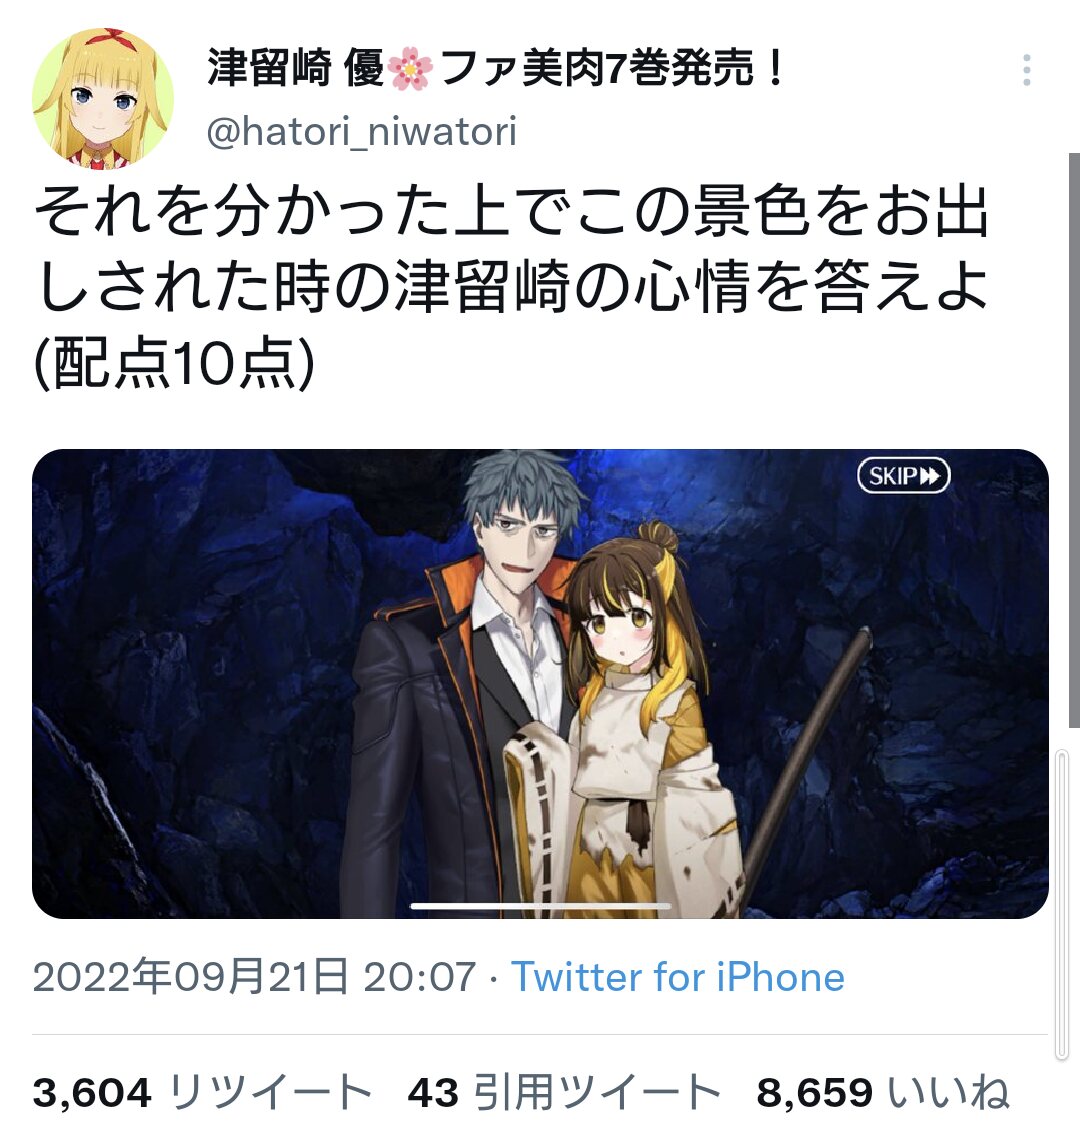Open the 津留崎 優 display name
1080x1128 pixels.
tap(296, 69)
